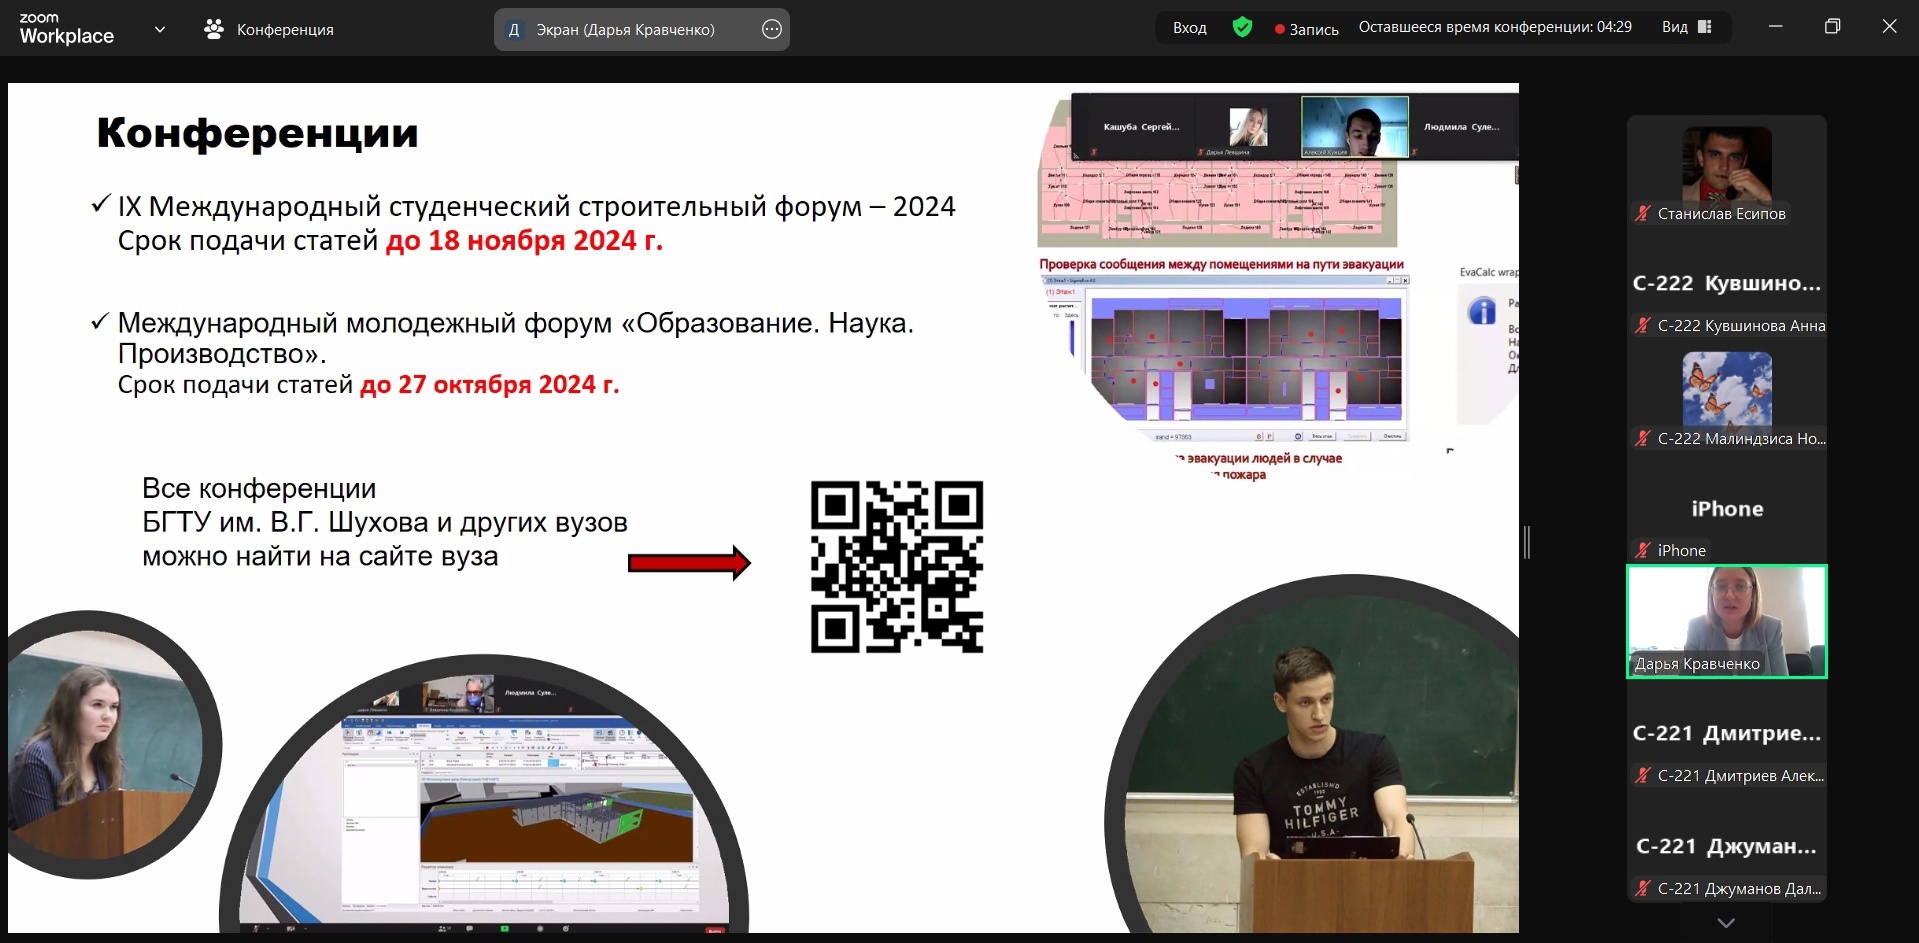Click the muted mic icon on iPhone participant
Screen dimensions: 1919x943
[x=1642, y=550]
